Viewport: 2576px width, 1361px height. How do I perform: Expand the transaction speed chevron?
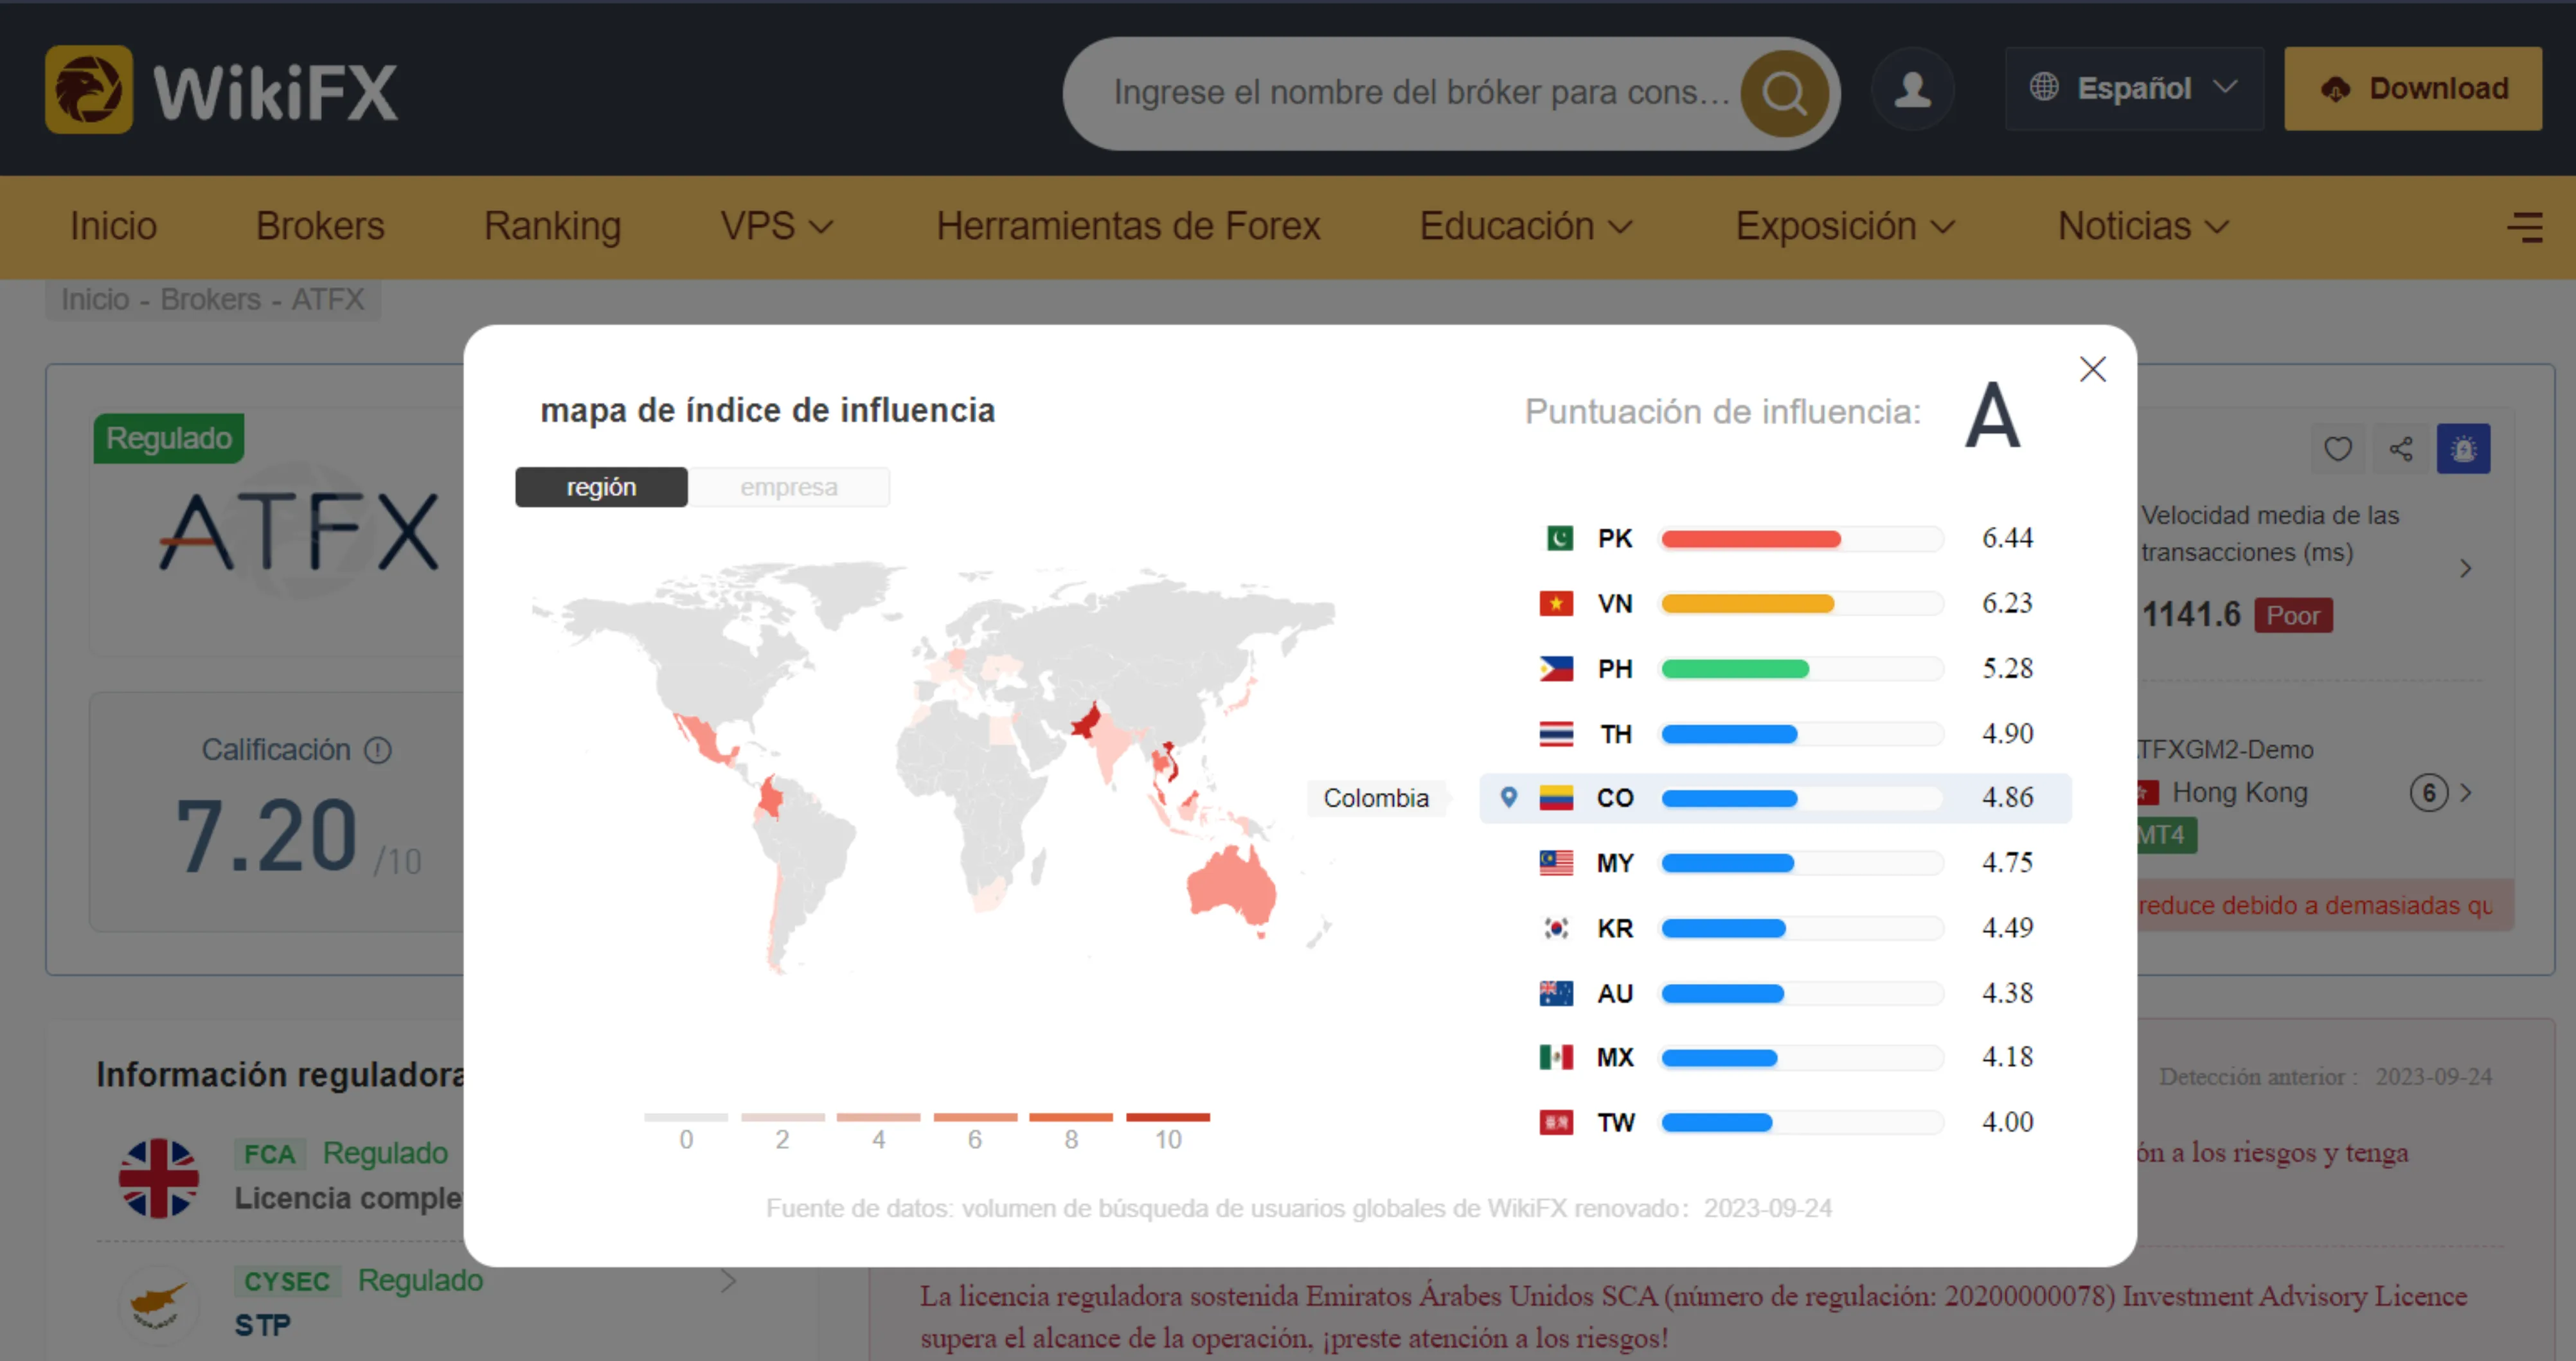point(2465,569)
